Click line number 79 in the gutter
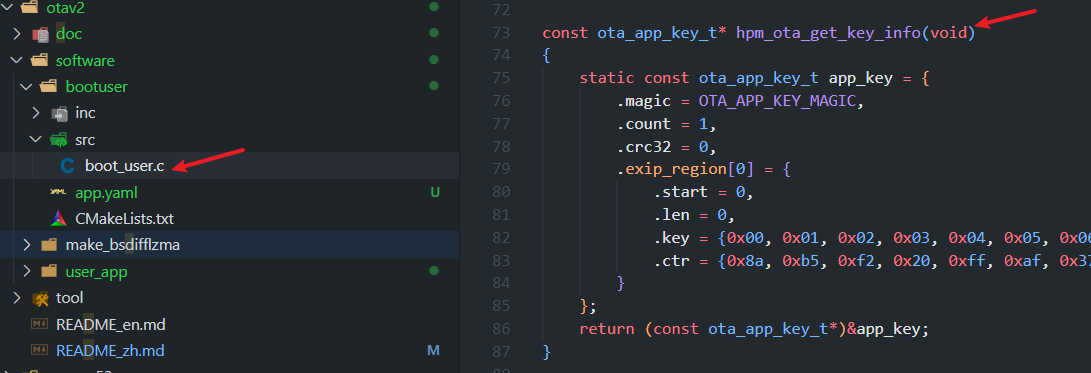This screenshot has height=373, width=1091. pos(501,169)
